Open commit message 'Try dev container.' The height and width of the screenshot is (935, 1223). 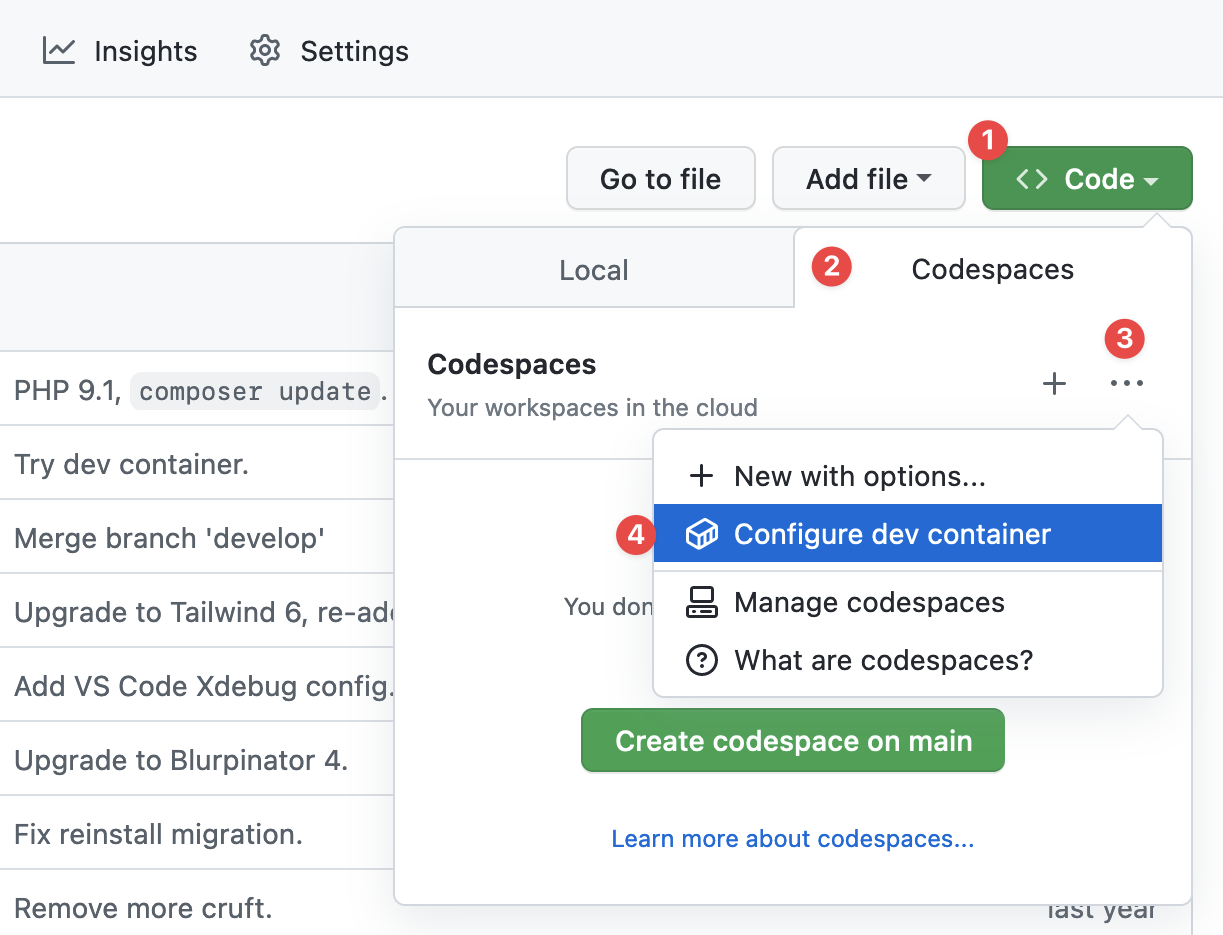(132, 464)
